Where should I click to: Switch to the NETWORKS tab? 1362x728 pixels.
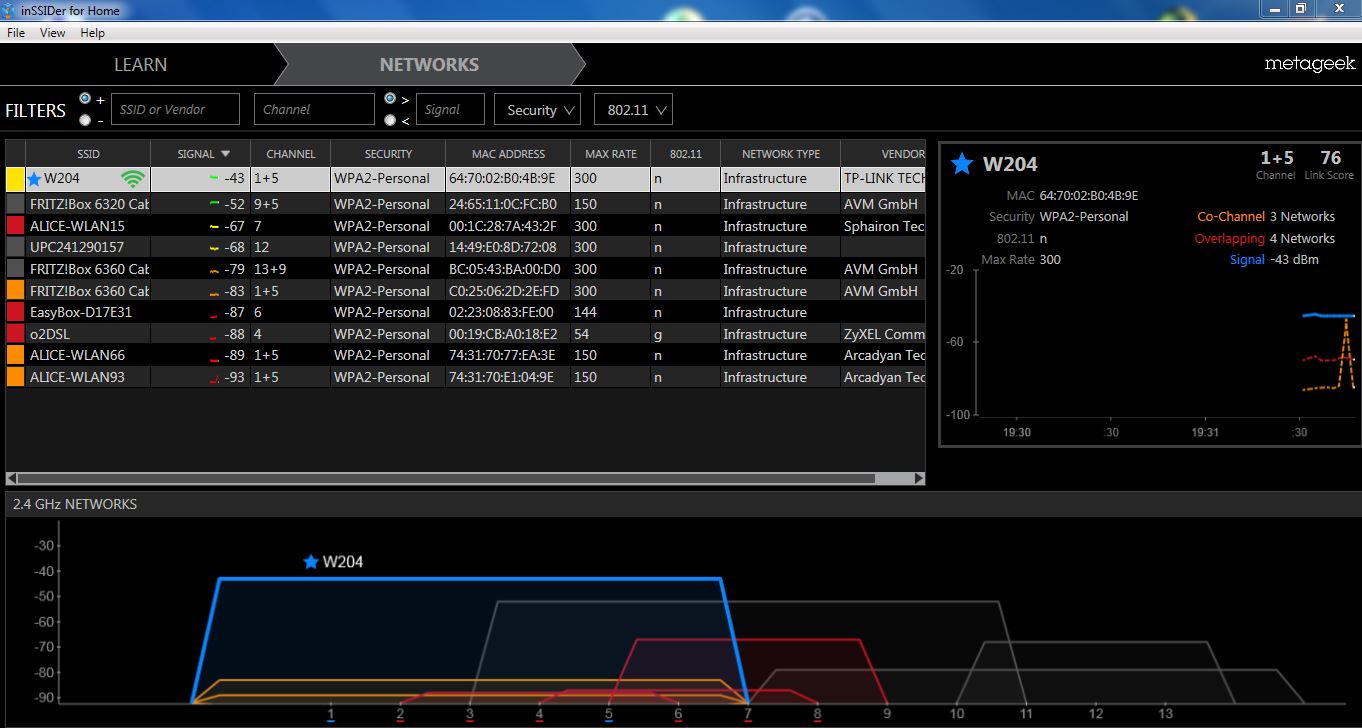point(429,64)
